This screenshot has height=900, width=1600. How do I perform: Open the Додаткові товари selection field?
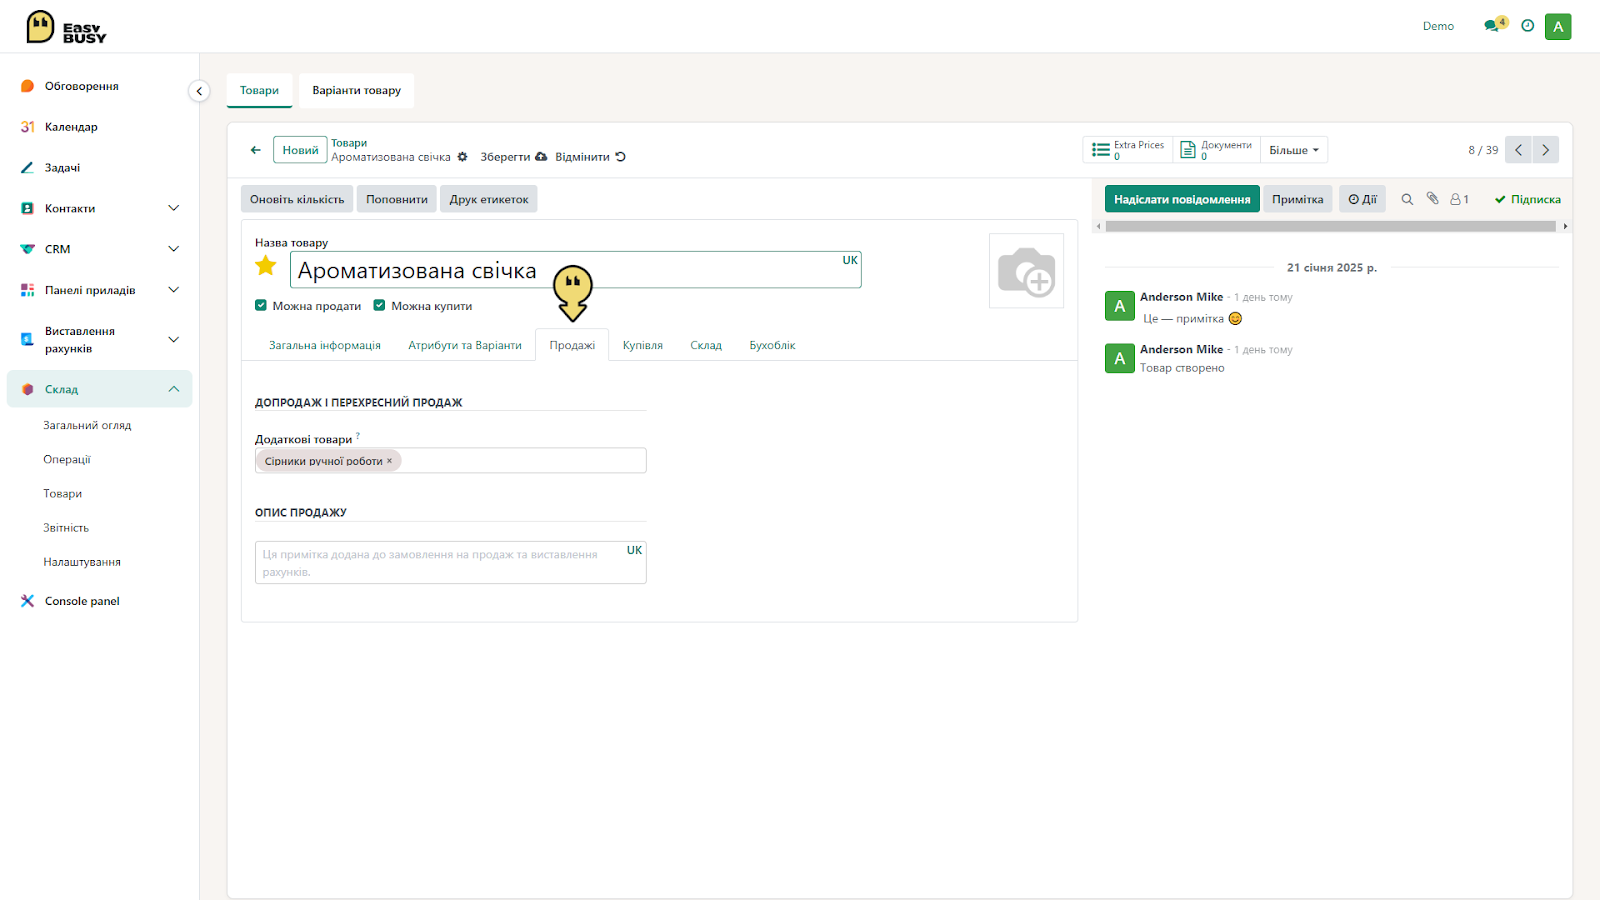[451, 460]
